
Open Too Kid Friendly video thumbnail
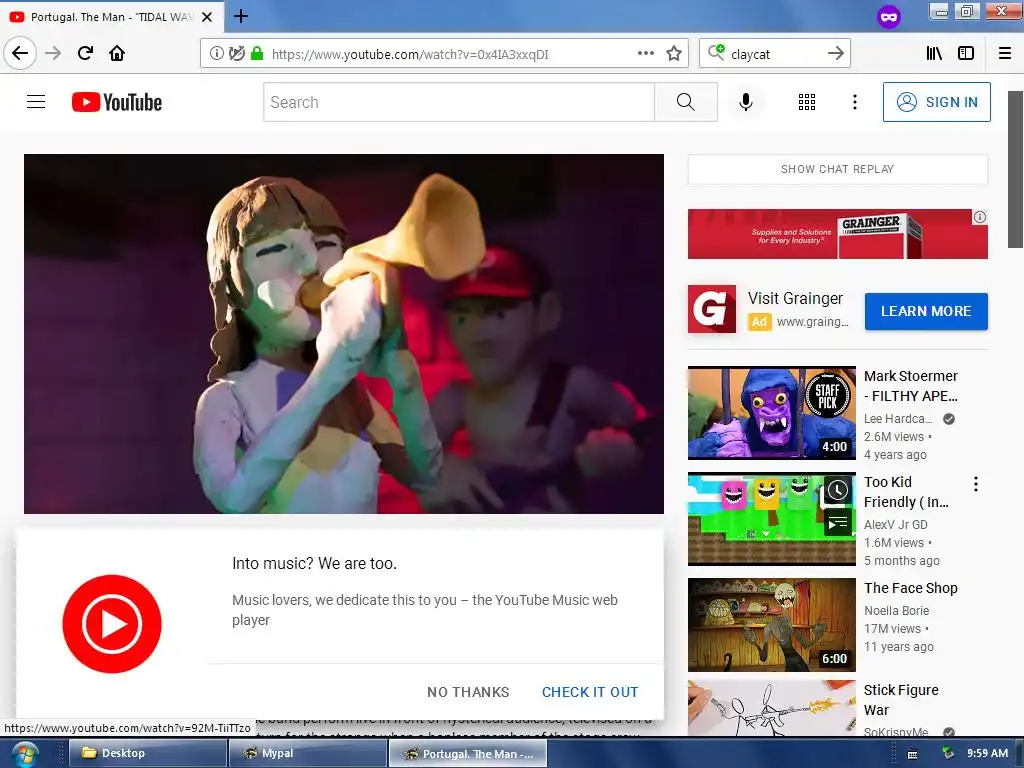point(772,519)
